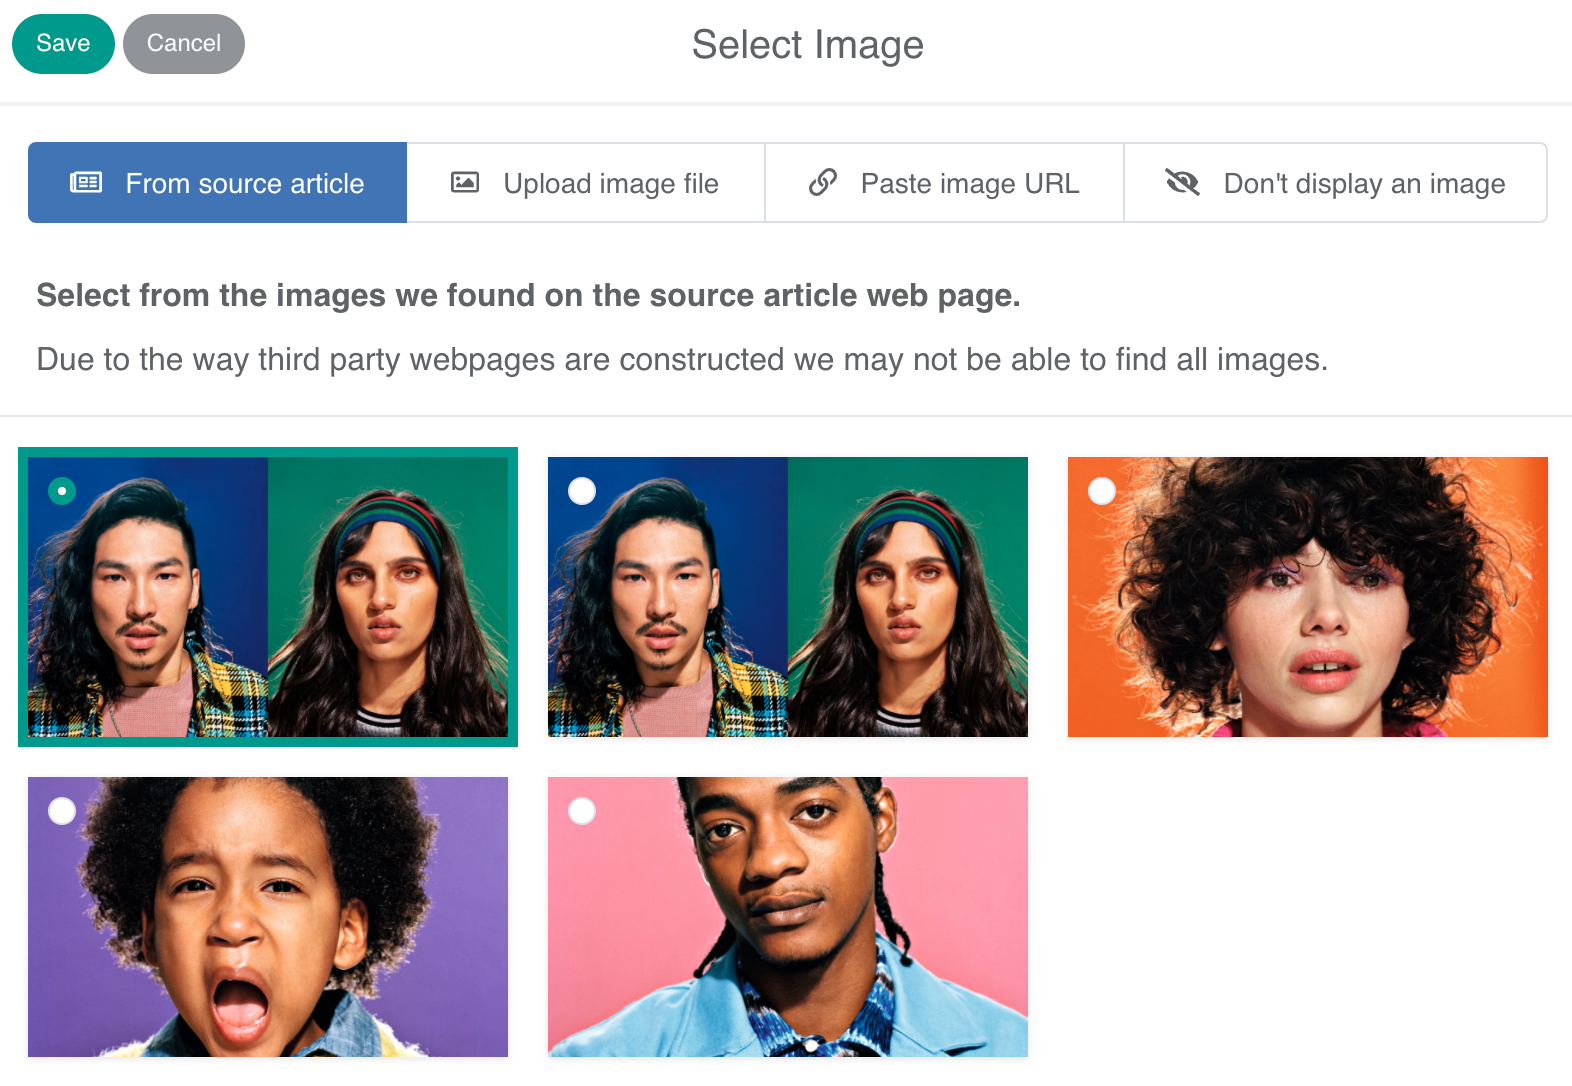Click the chain link icon beside Paste image URL
The height and width of the screenshot is (1086, 1572).
point(822,183)
